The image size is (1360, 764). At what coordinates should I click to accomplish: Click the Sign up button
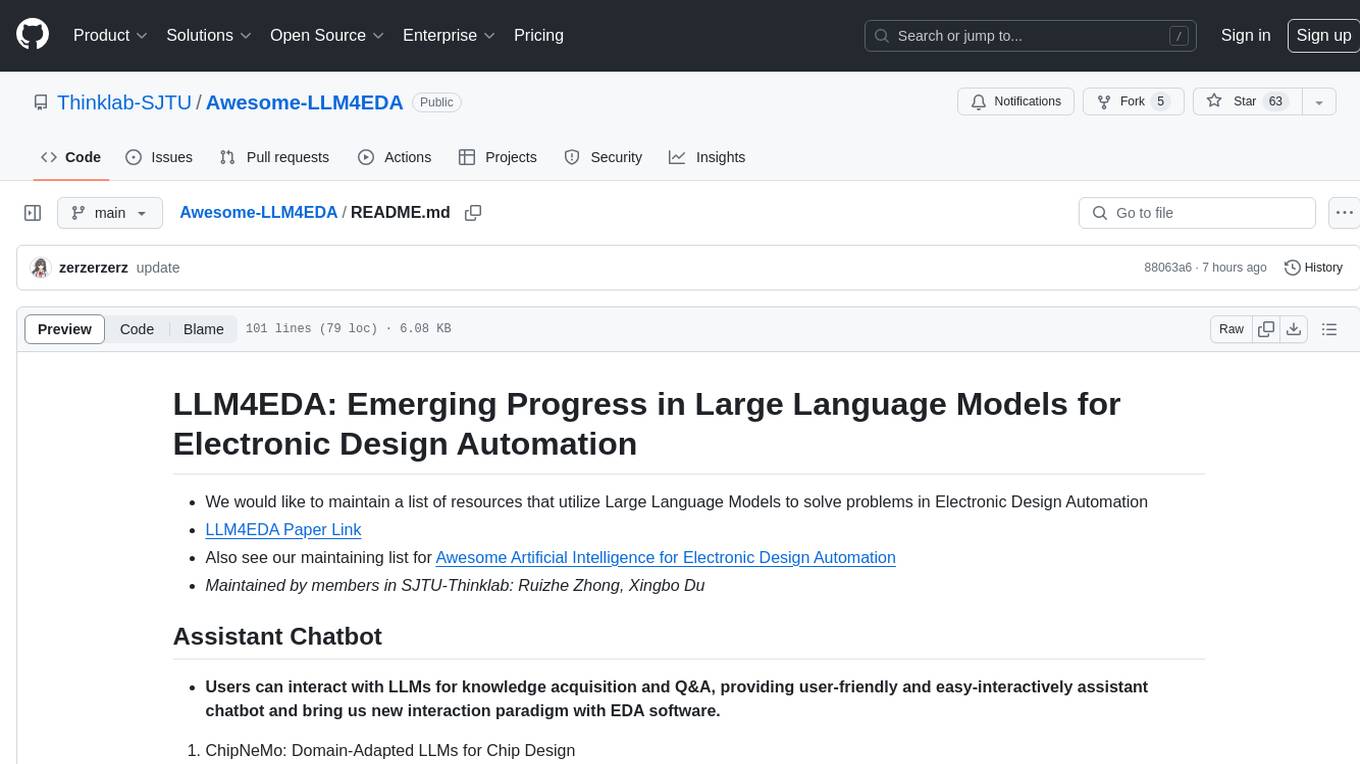[x=1323, y=35]
